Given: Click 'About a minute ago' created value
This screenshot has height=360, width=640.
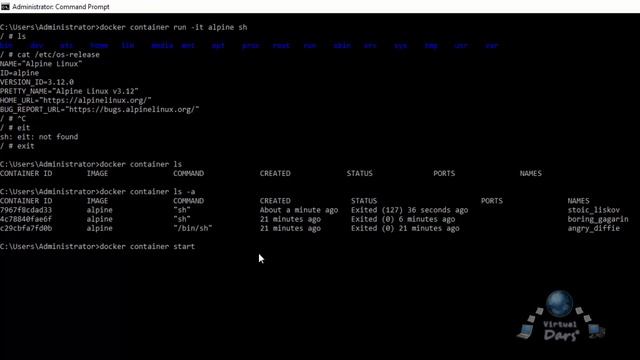Looking at the screenshot, I should point(299,210).
